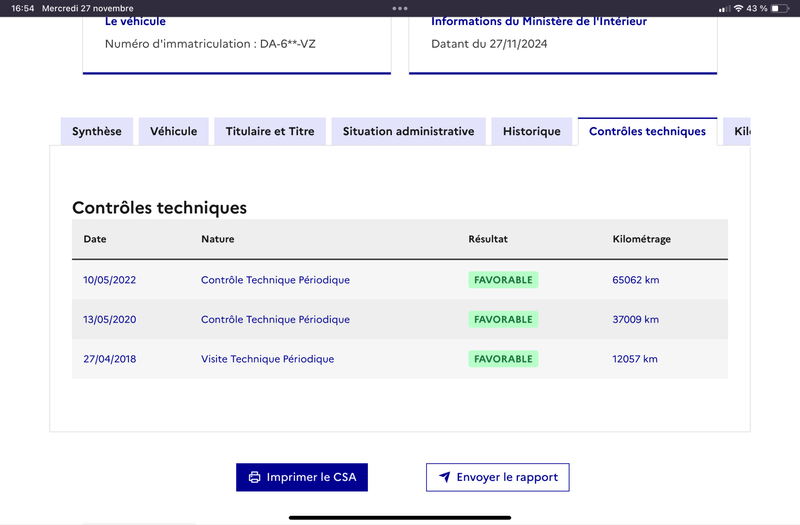Tap the Wi-Fi status icon
The height and width of the screenshot is (525, 800).
click(x=738, y=8)
